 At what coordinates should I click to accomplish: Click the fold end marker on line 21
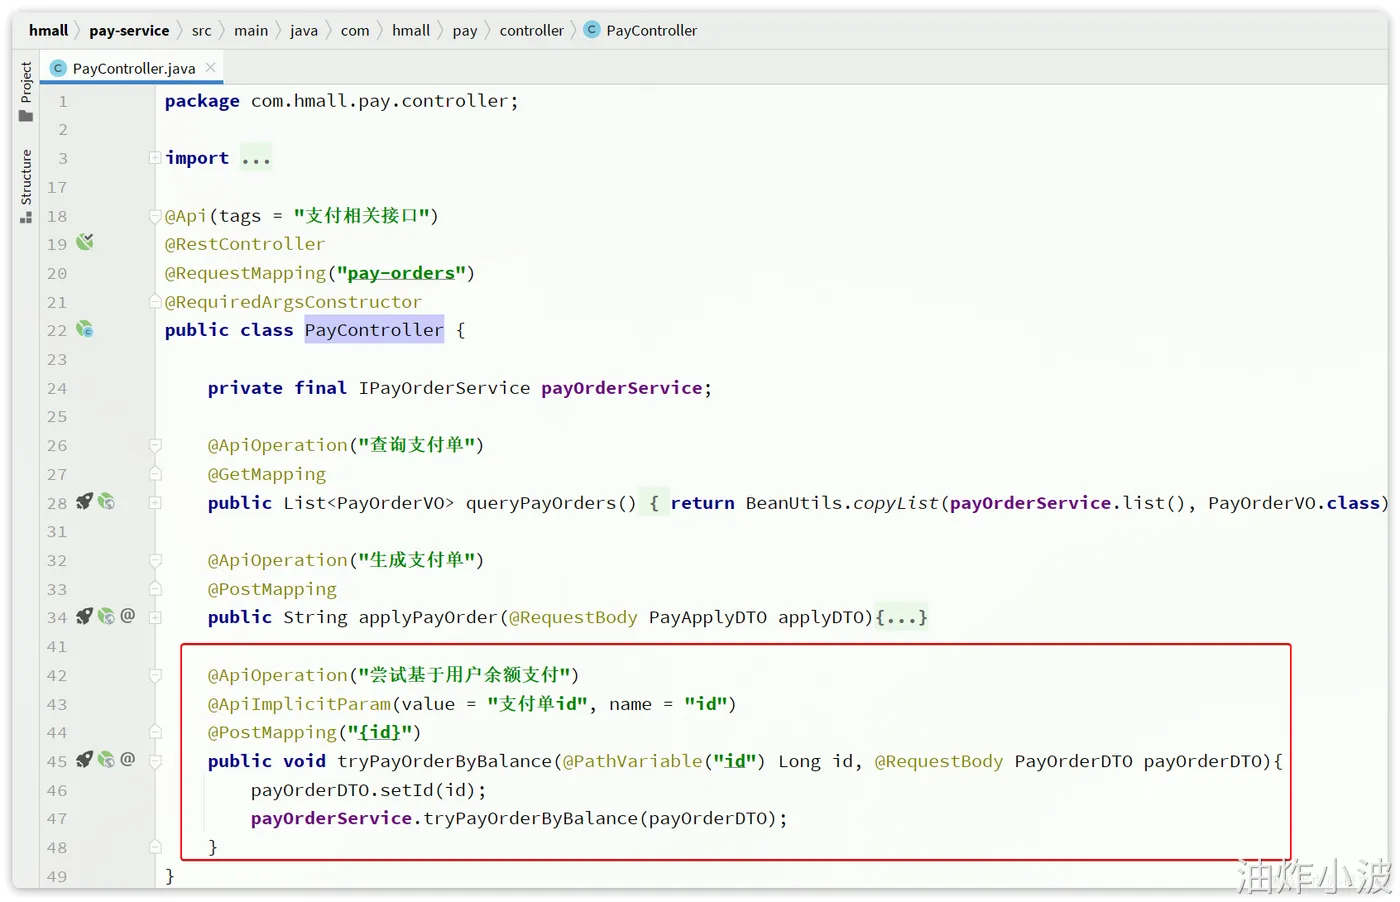click(x=155, y=302)
